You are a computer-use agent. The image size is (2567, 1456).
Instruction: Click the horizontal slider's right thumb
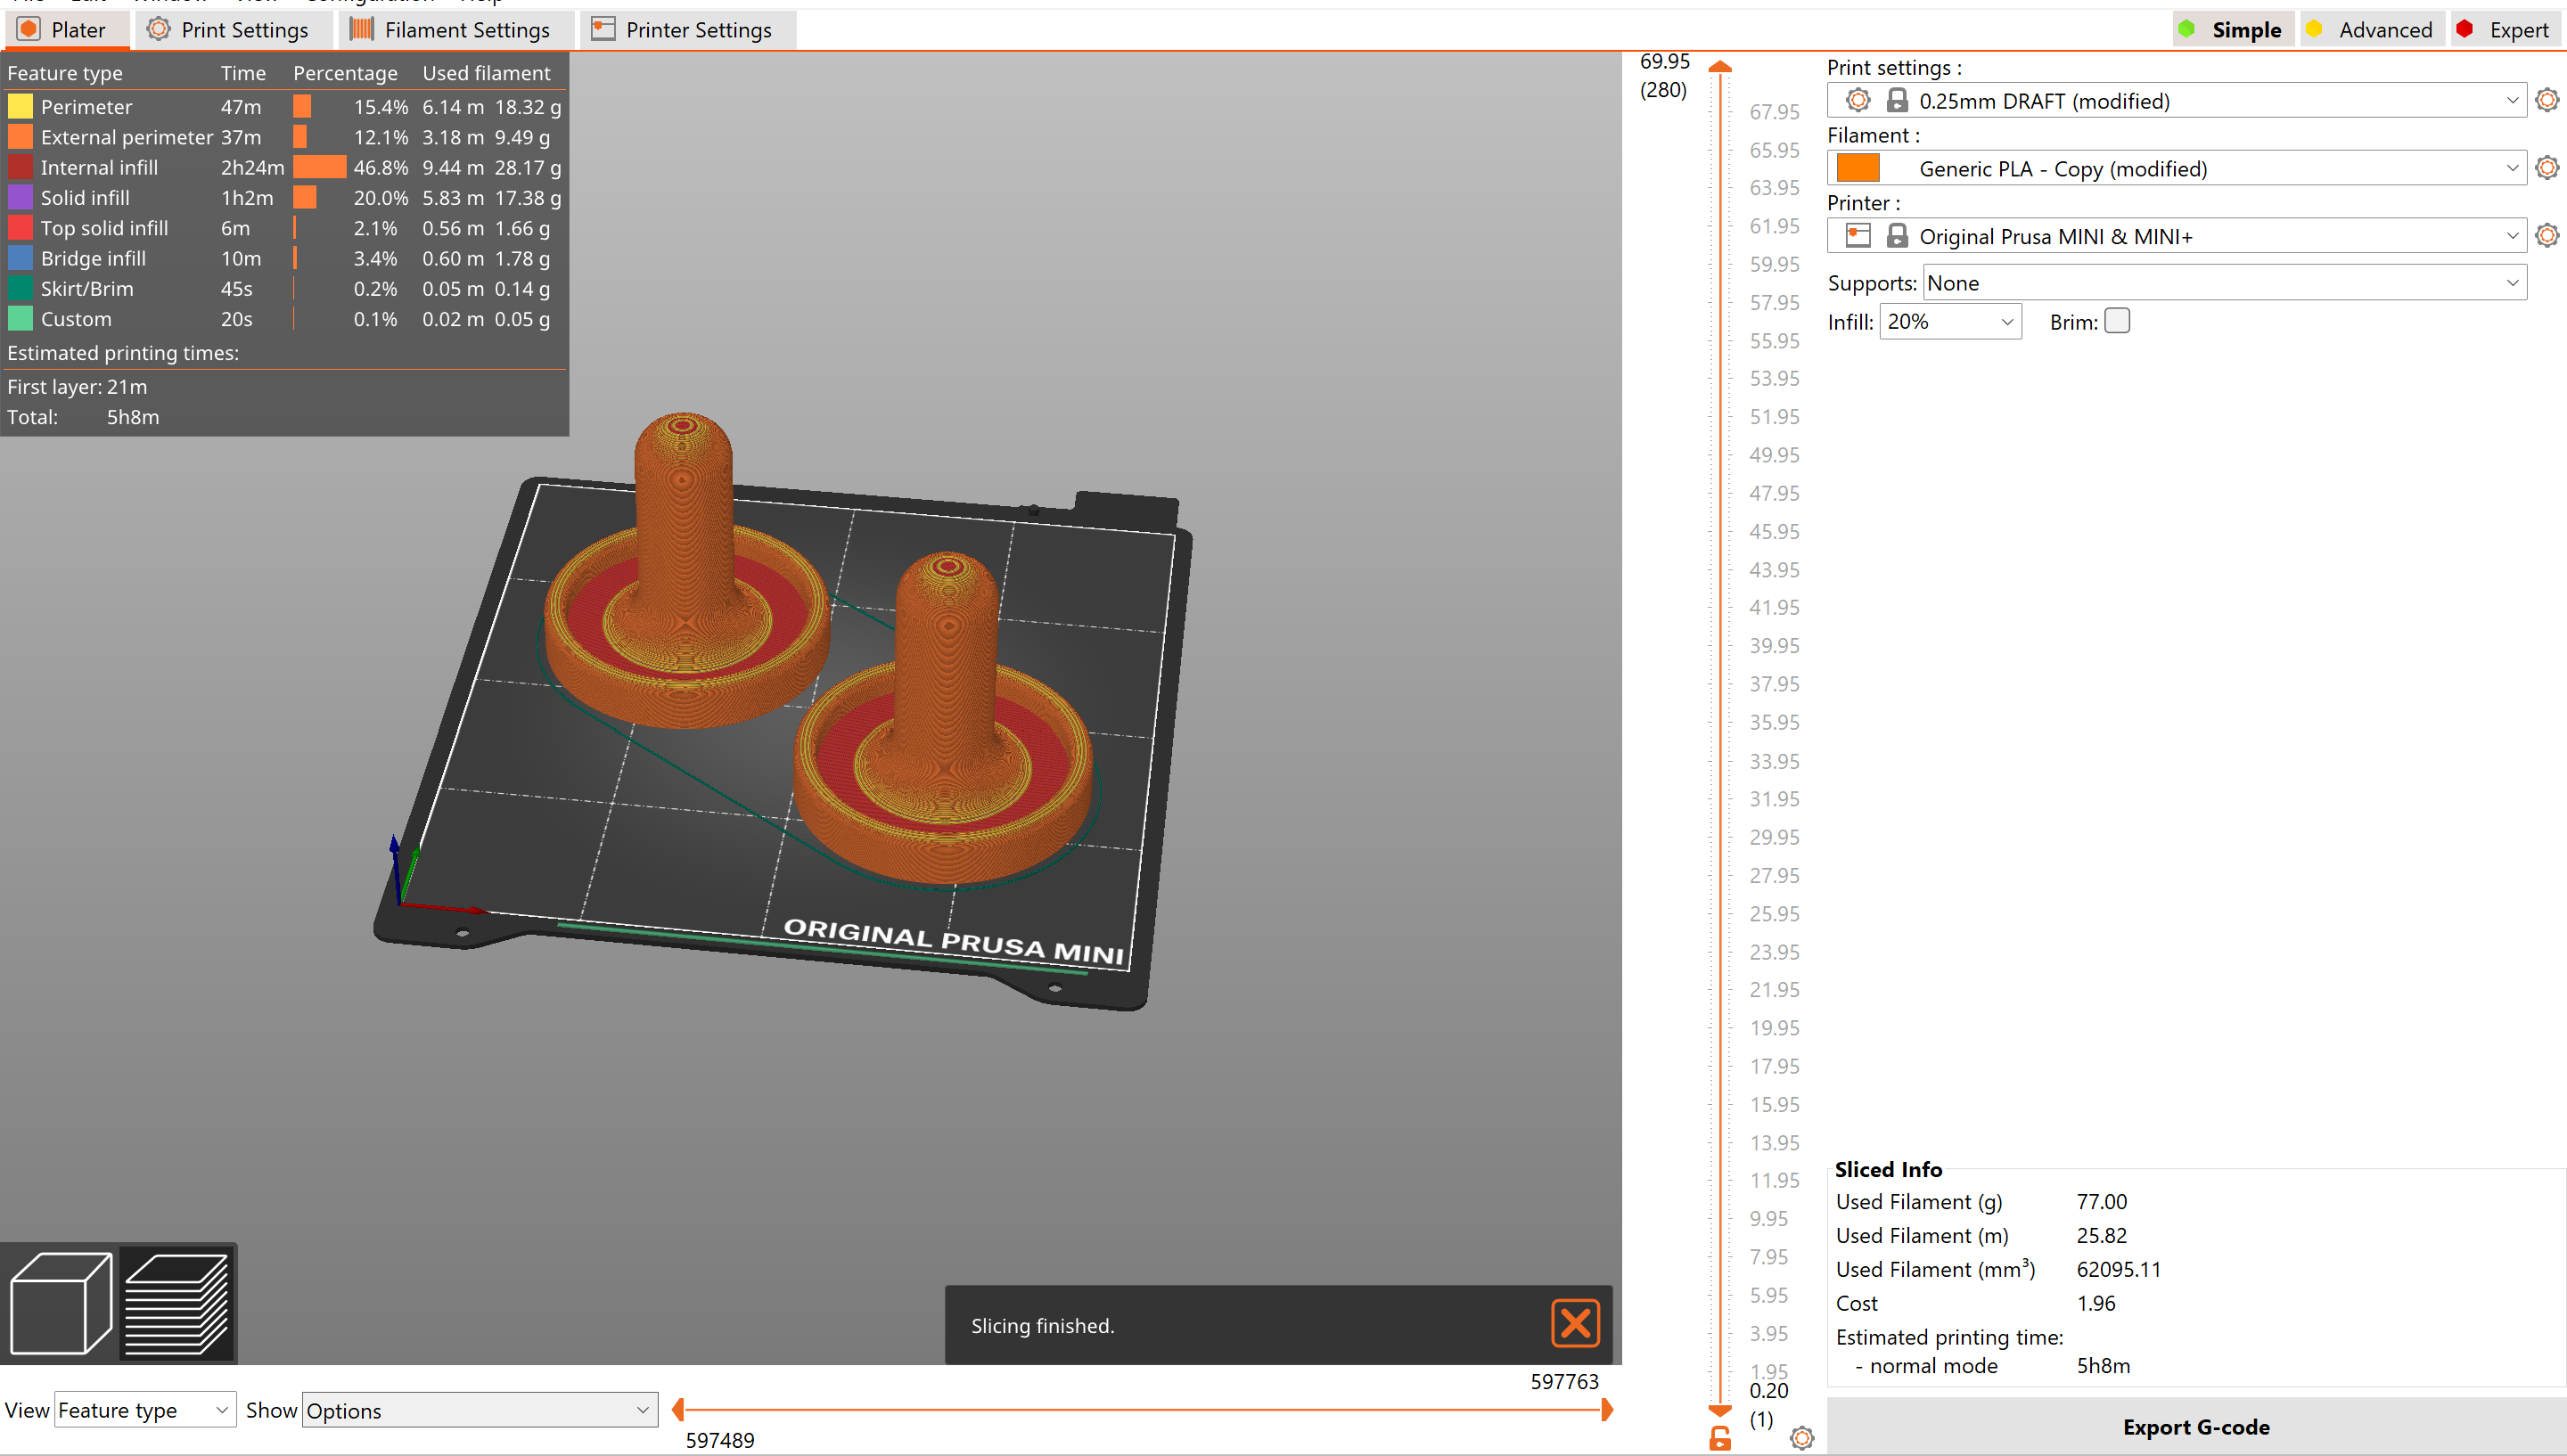tap(1606, 1410)
